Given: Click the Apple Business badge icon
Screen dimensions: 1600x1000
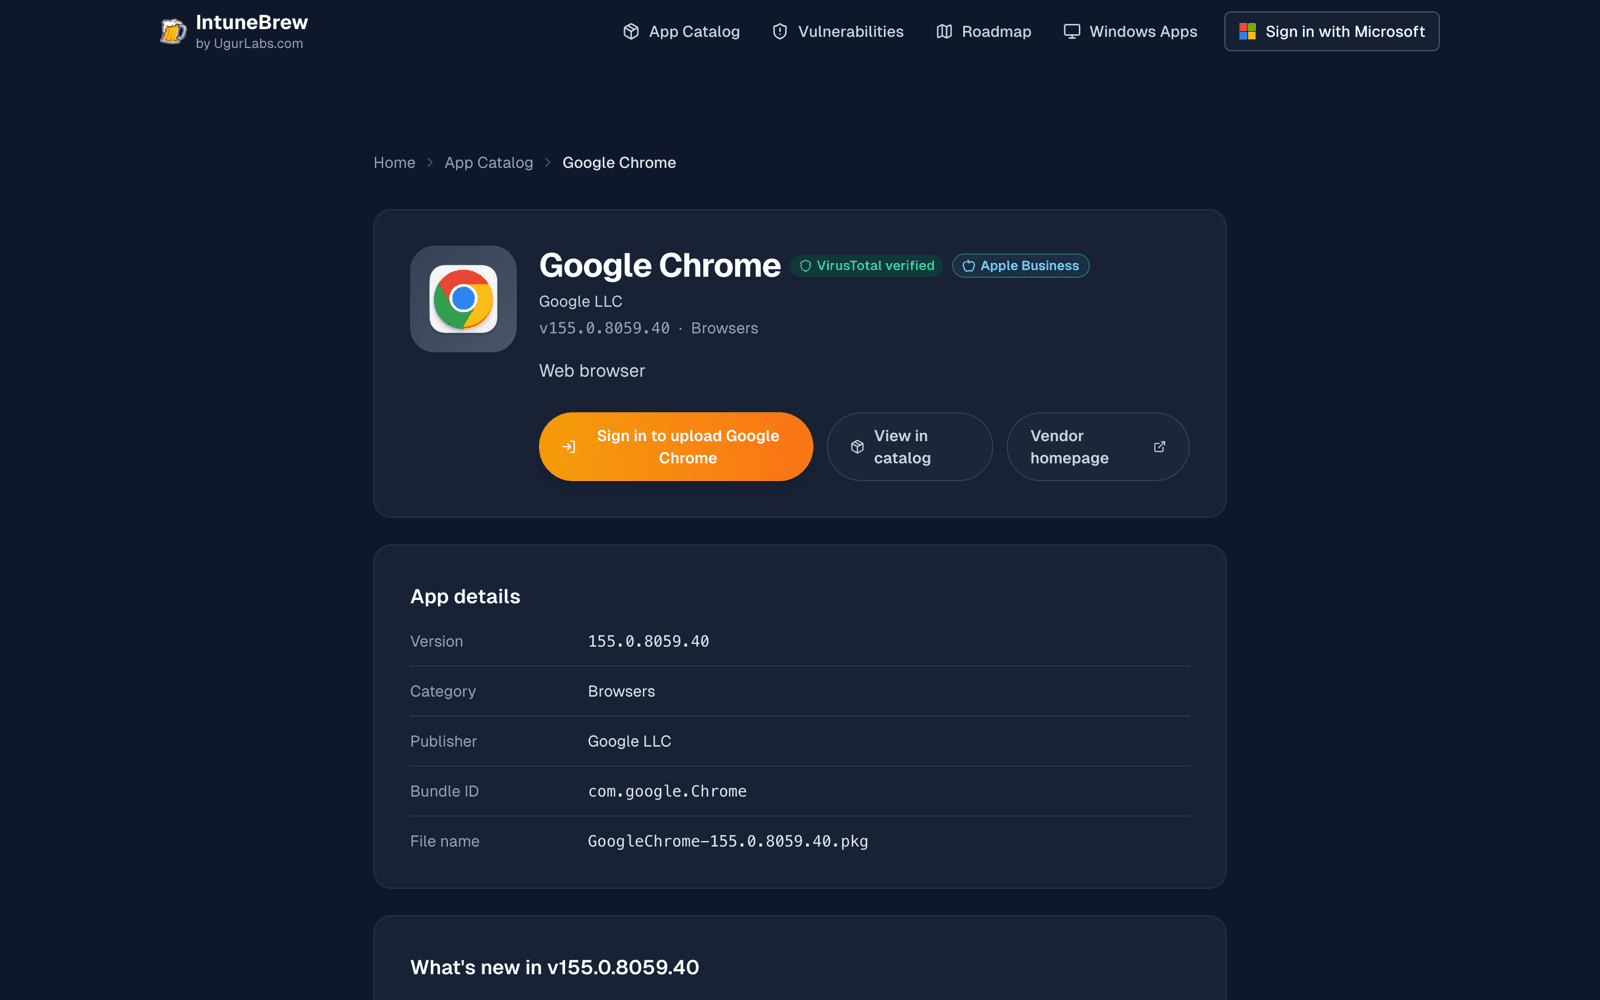Looking at the screenshot, I should click(968, 266).
